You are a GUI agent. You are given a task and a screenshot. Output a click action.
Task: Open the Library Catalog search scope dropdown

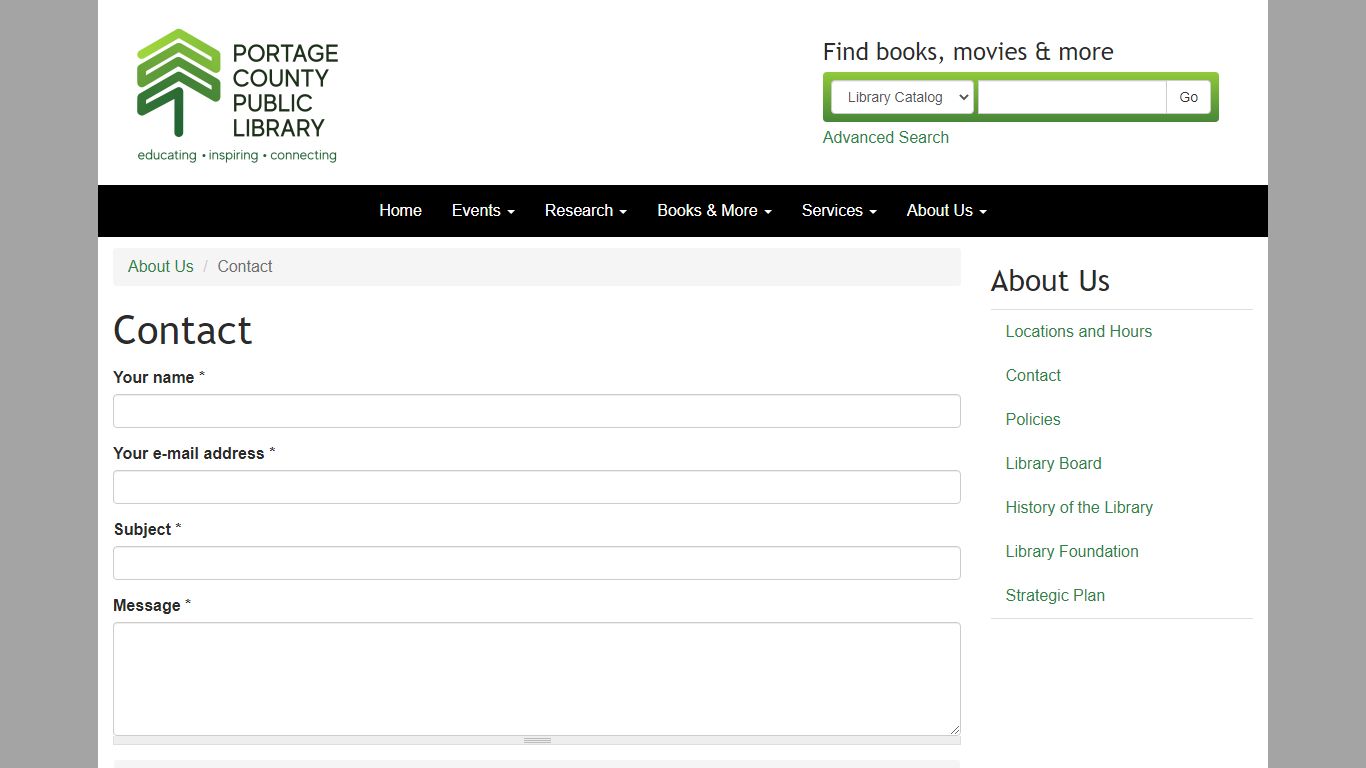pyautogui.click(x=902, y=97)
